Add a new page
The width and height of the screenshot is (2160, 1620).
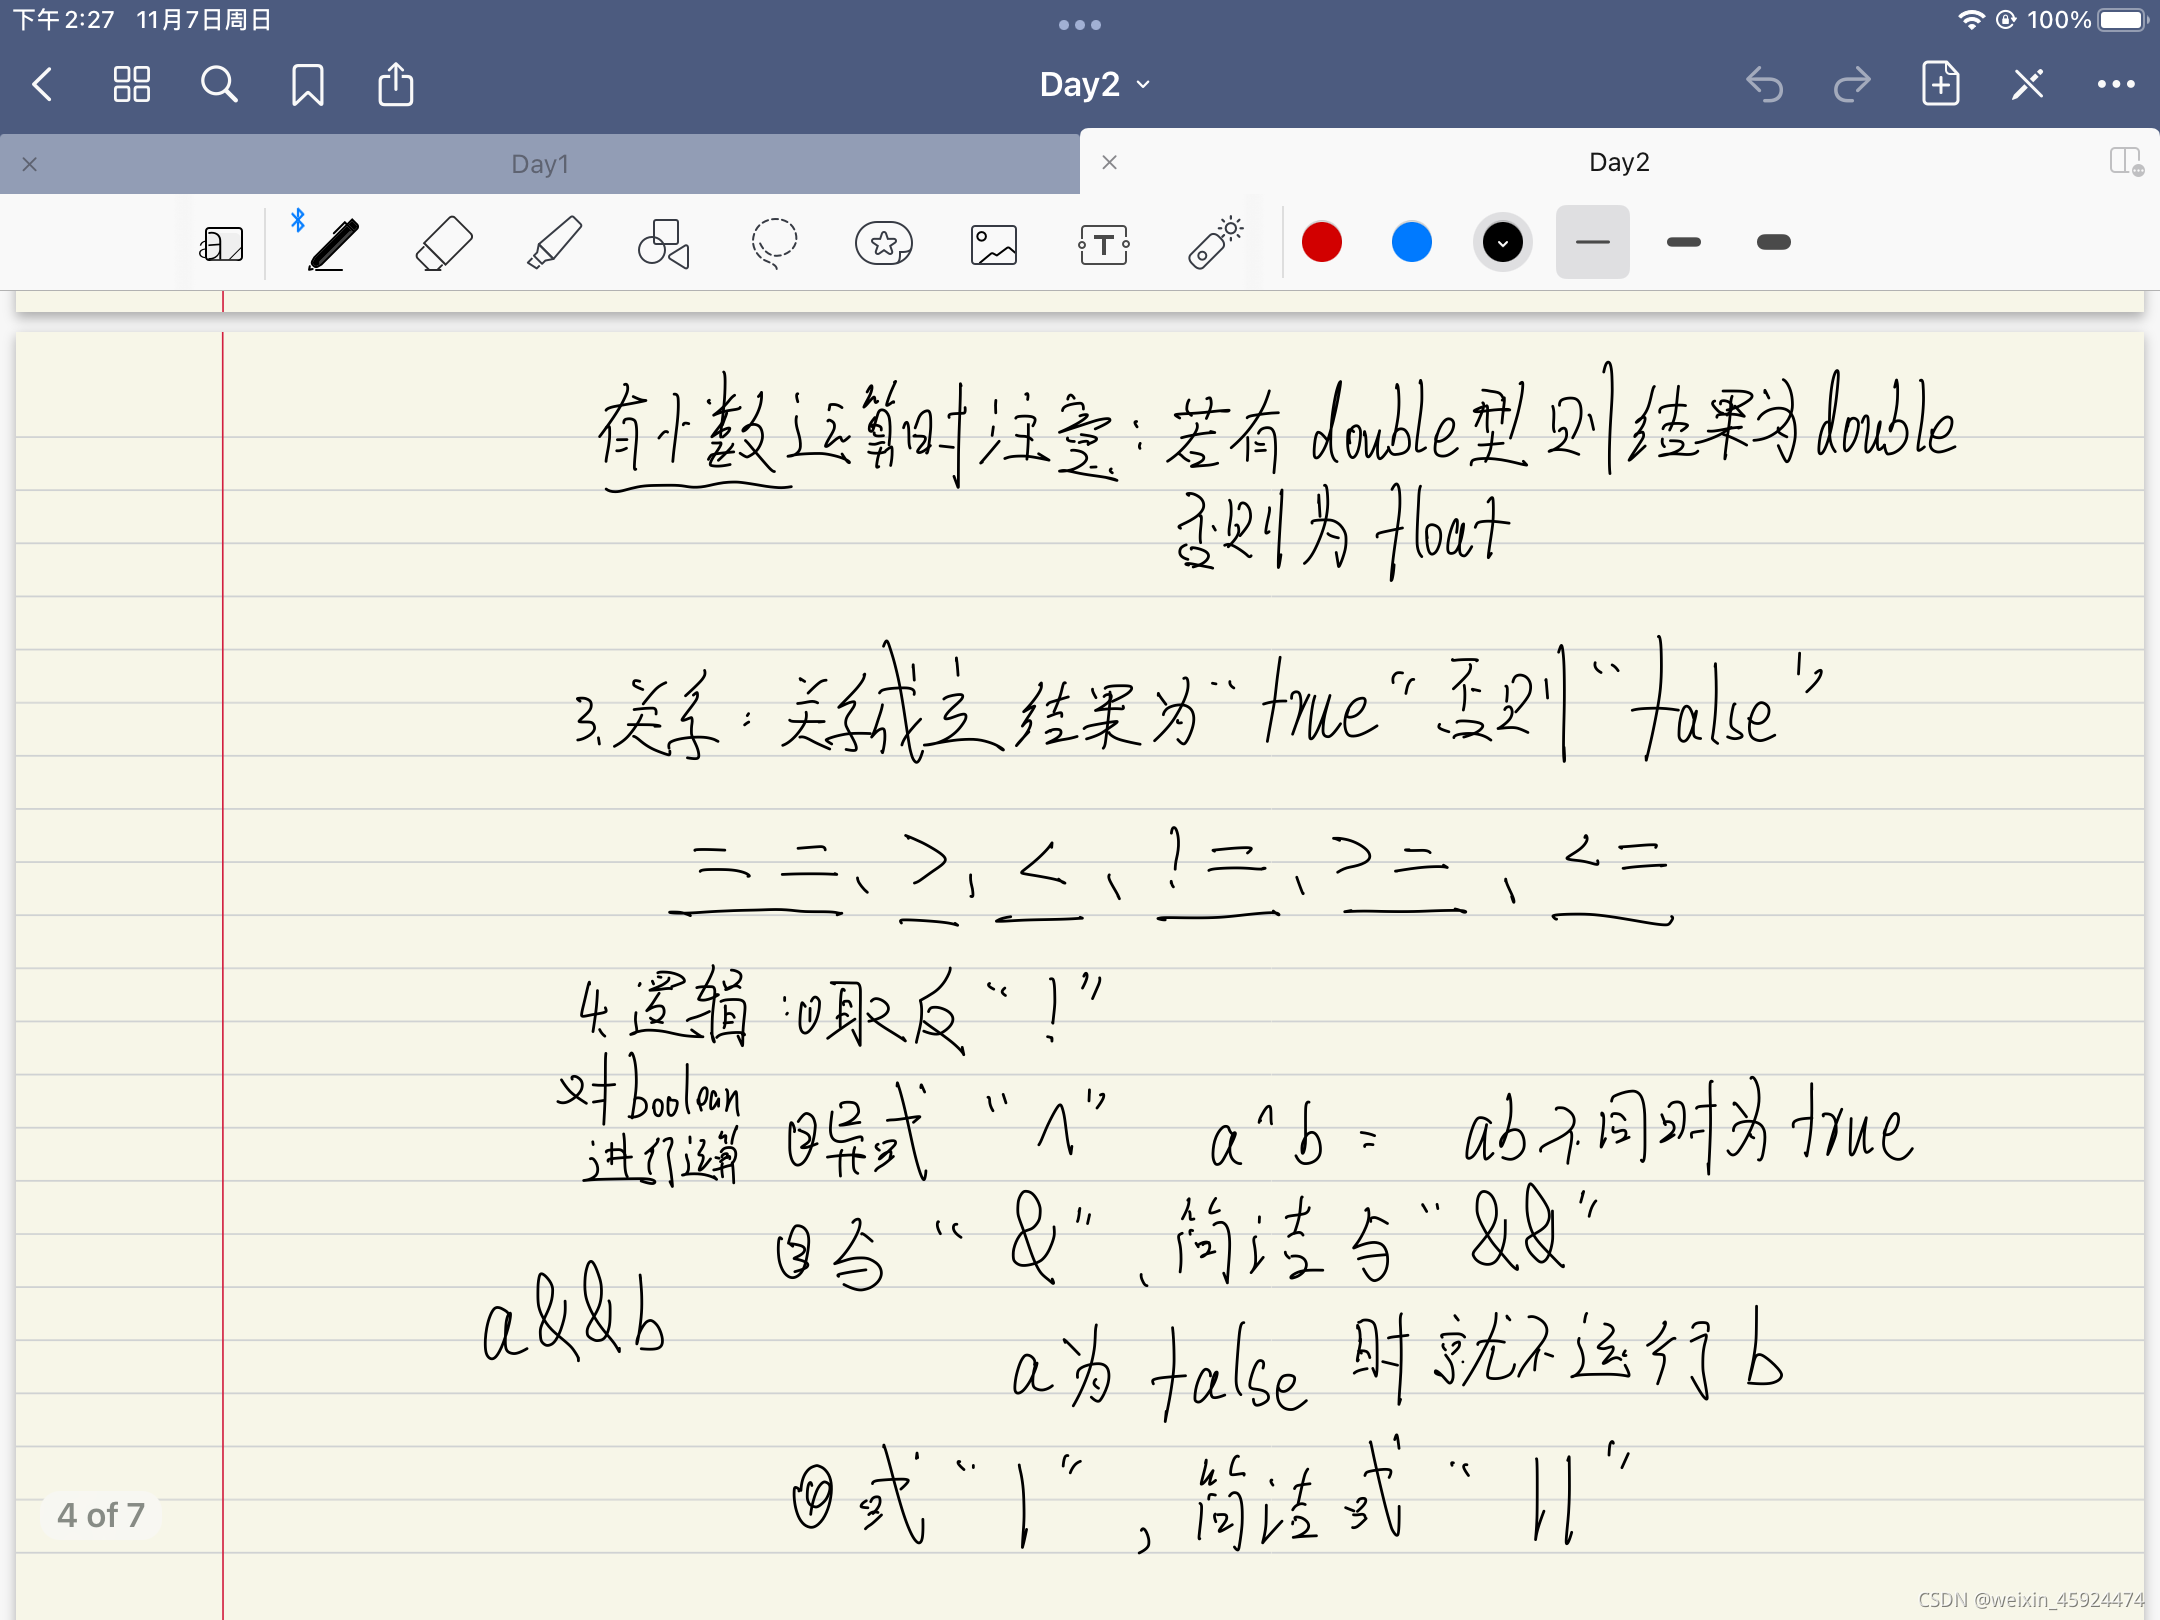point(1940,84)
